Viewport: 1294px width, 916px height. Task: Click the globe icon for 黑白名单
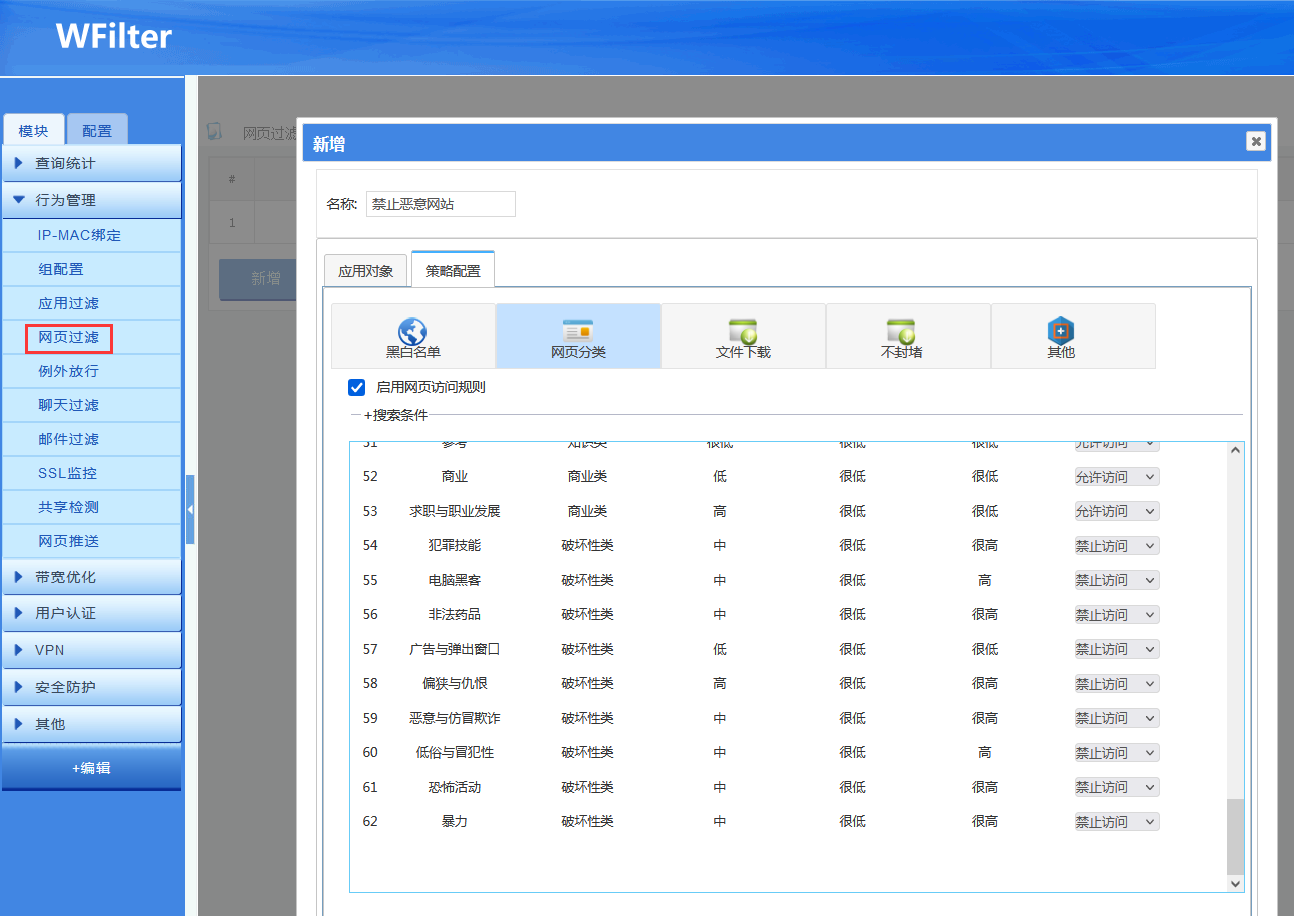[x=412, y=331]
